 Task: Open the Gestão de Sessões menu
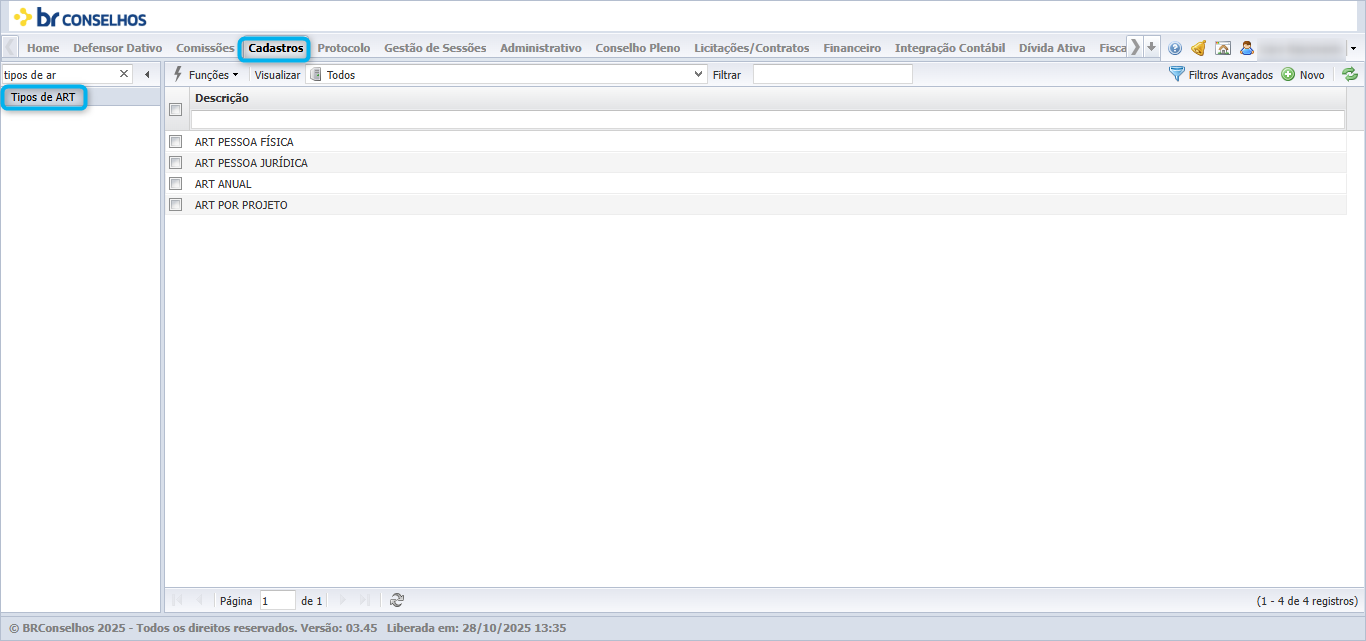tap(435, 47)
